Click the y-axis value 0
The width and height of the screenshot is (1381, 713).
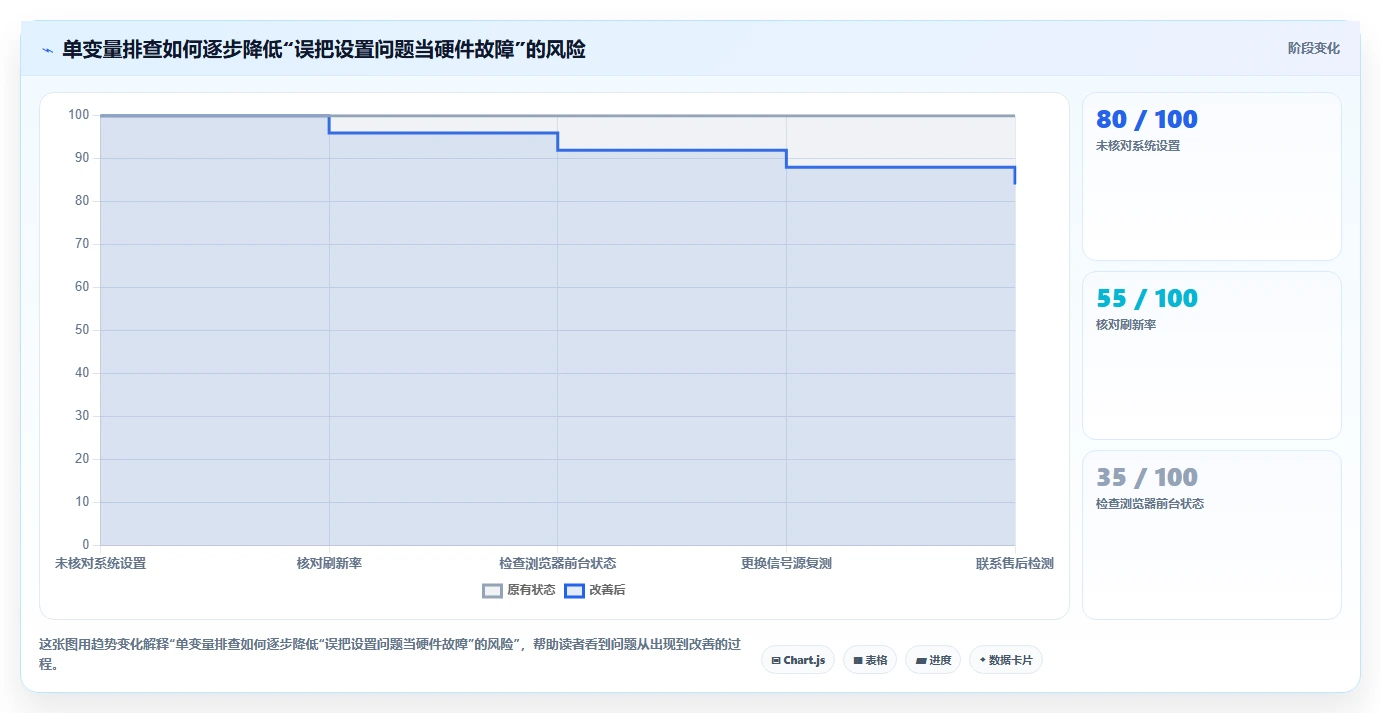(x=86, y=545)
